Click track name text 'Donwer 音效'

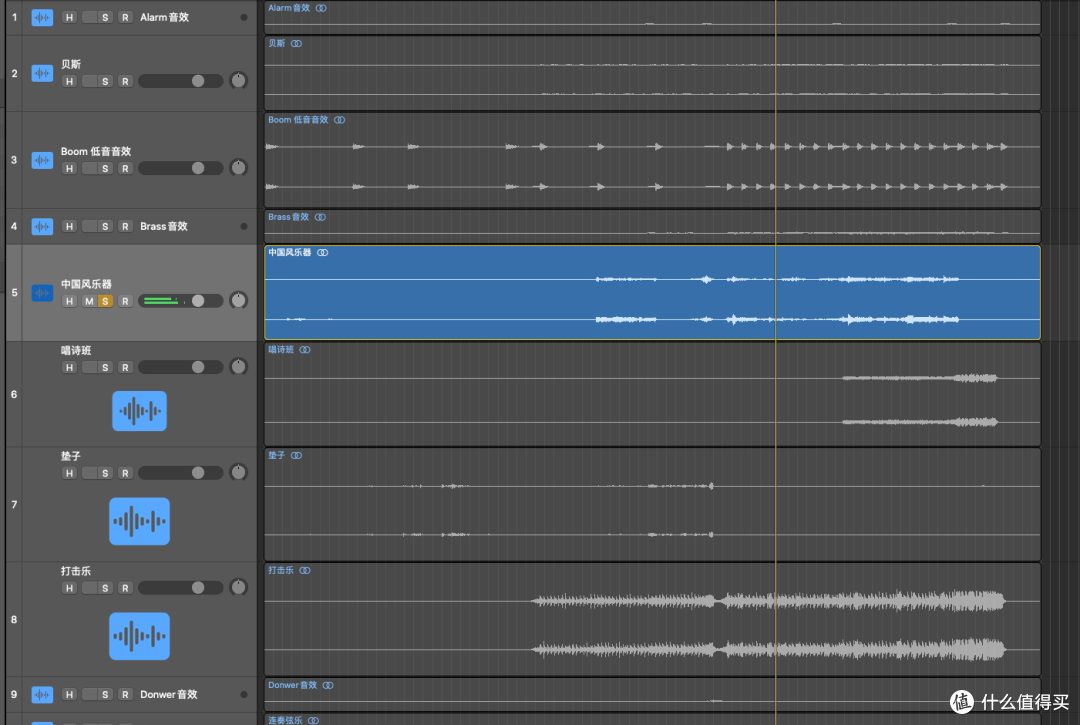click(x=169, y=694)
